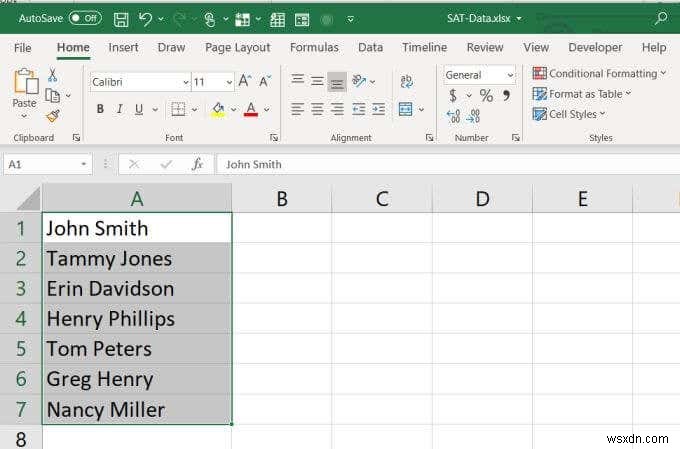Toggle the AutoSave switch
The image size is (680, 449).
pos(85,18)
